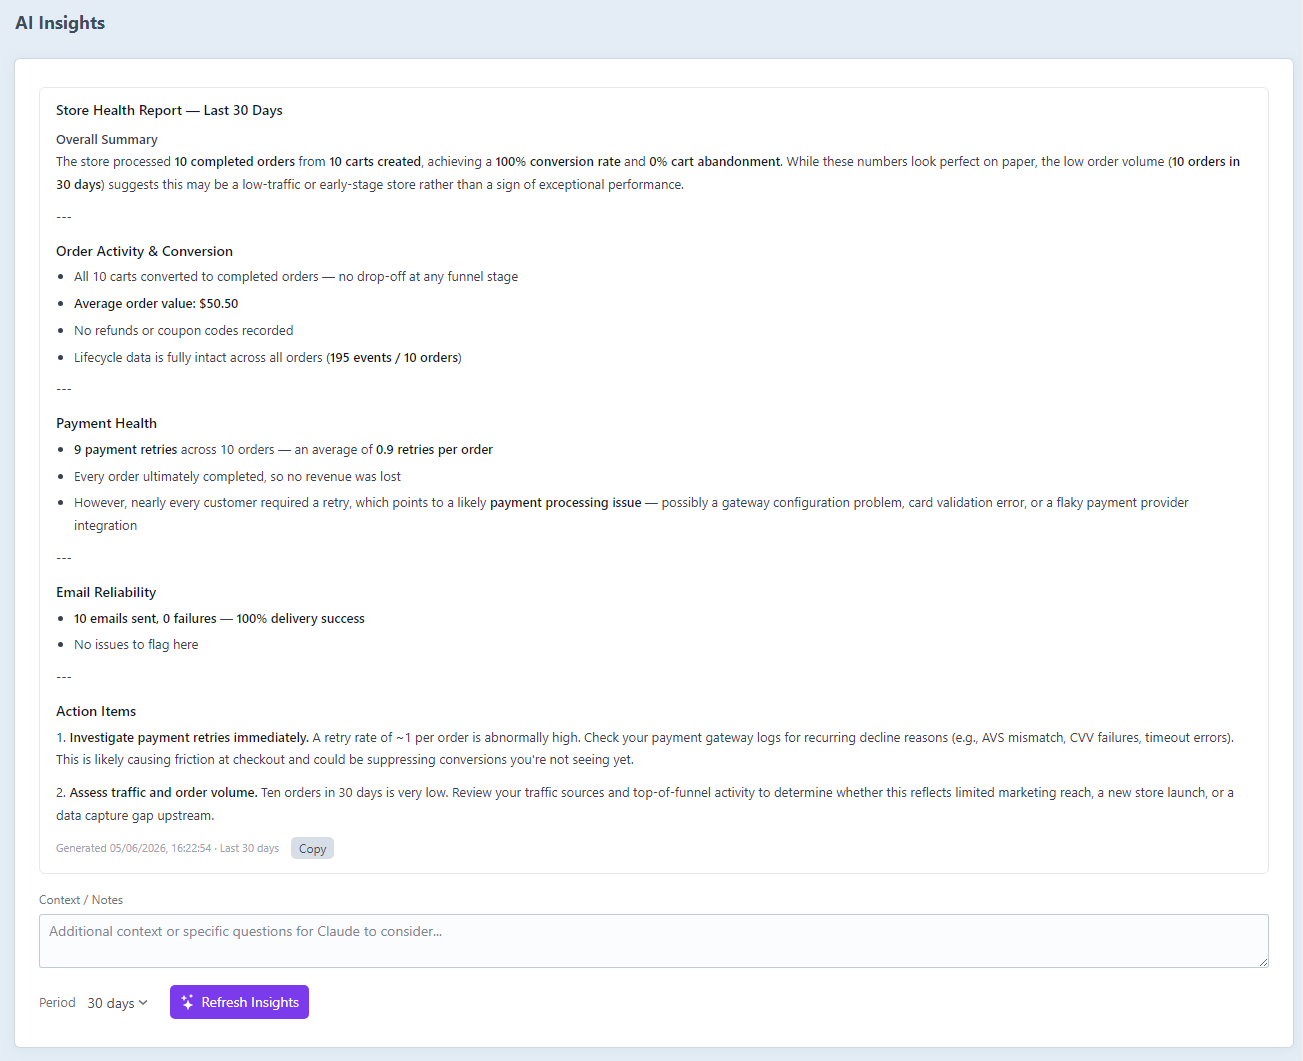Click the Average order value: $50.50 line
The height and width of the screenshot is (1061, 1303).
156,303
